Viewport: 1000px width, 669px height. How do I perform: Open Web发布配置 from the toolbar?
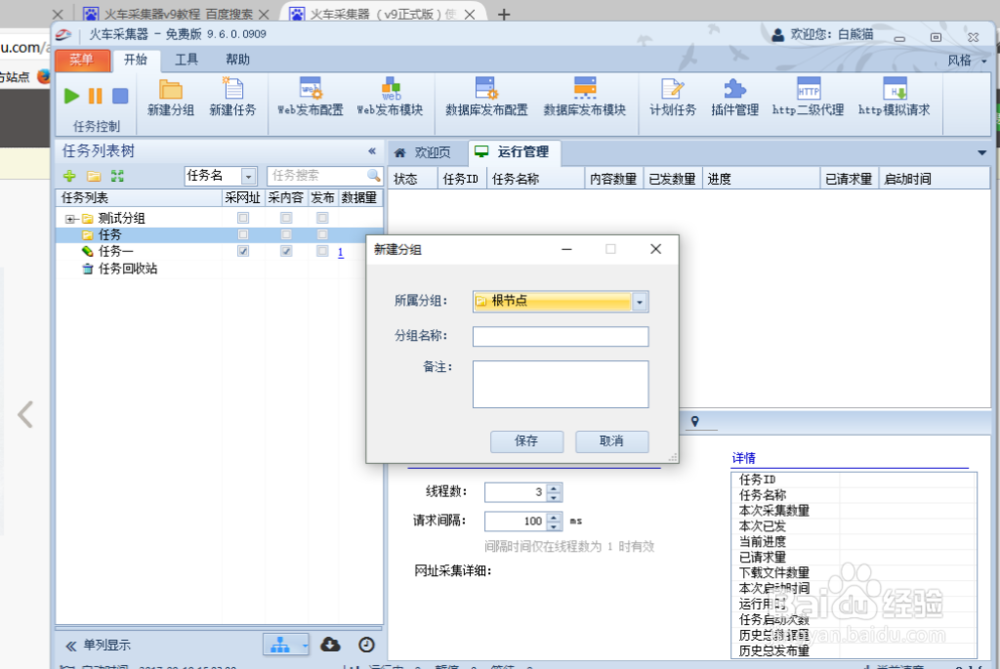tap(310, 97)
